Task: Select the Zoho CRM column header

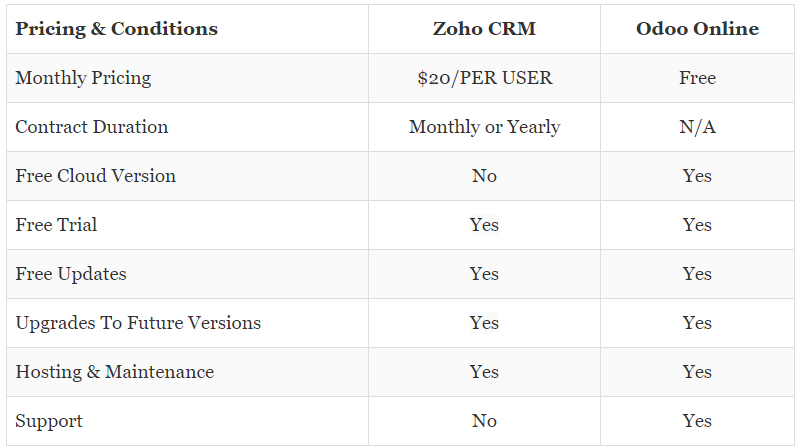Action: tap(484, 29)
